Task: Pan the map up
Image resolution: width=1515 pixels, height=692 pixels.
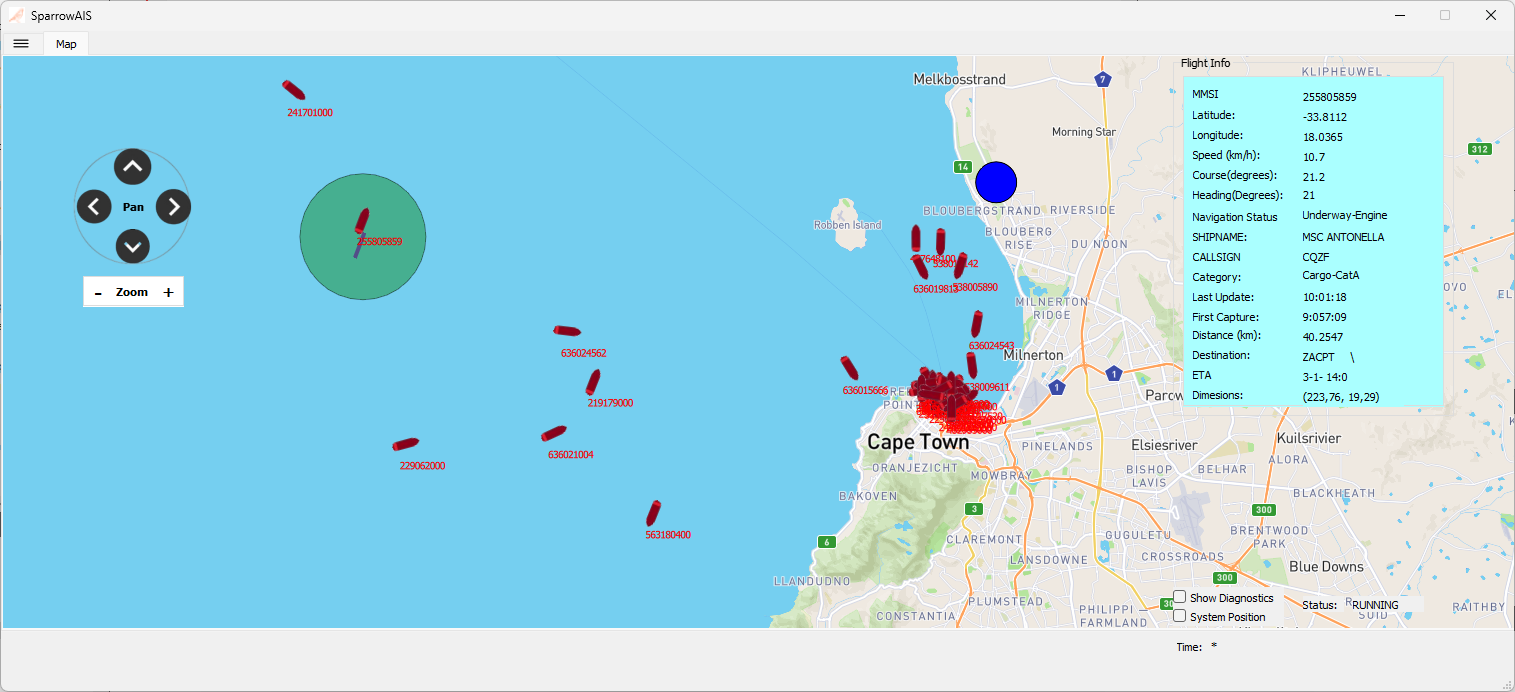Action: coord(133,166)
